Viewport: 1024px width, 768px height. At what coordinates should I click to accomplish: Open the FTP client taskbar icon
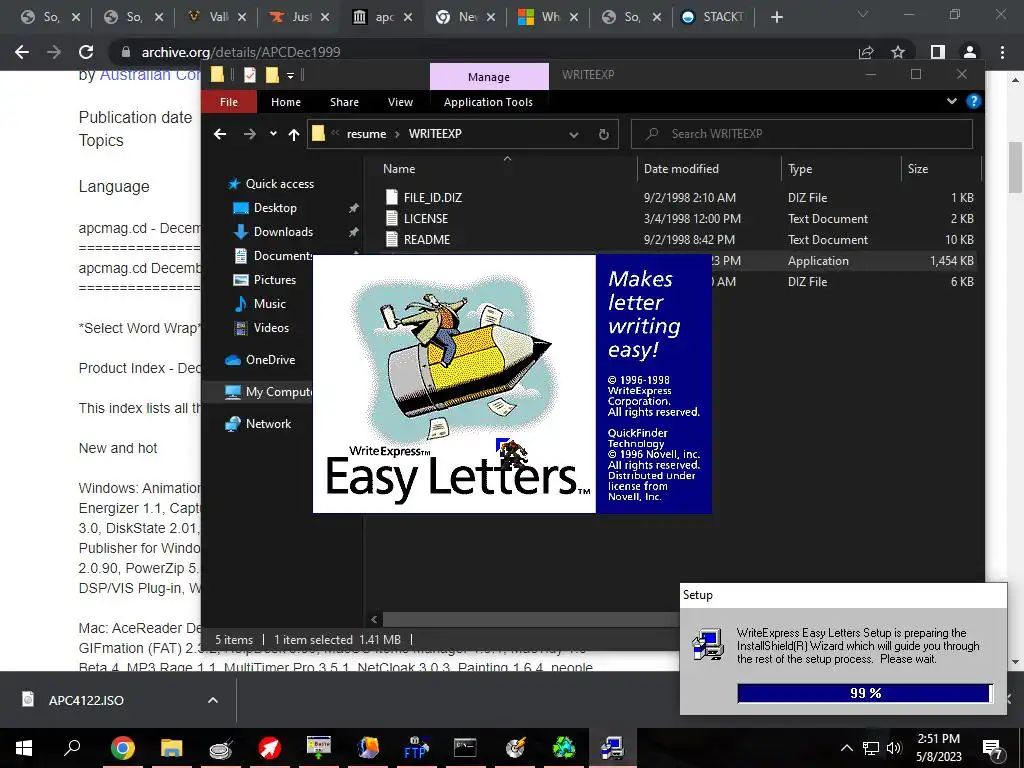tap(415, 748)
